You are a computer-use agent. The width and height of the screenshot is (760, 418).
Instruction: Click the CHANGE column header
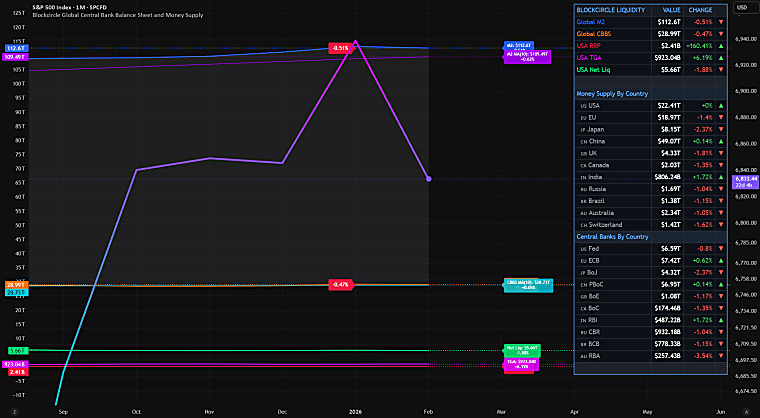point(700,10)
